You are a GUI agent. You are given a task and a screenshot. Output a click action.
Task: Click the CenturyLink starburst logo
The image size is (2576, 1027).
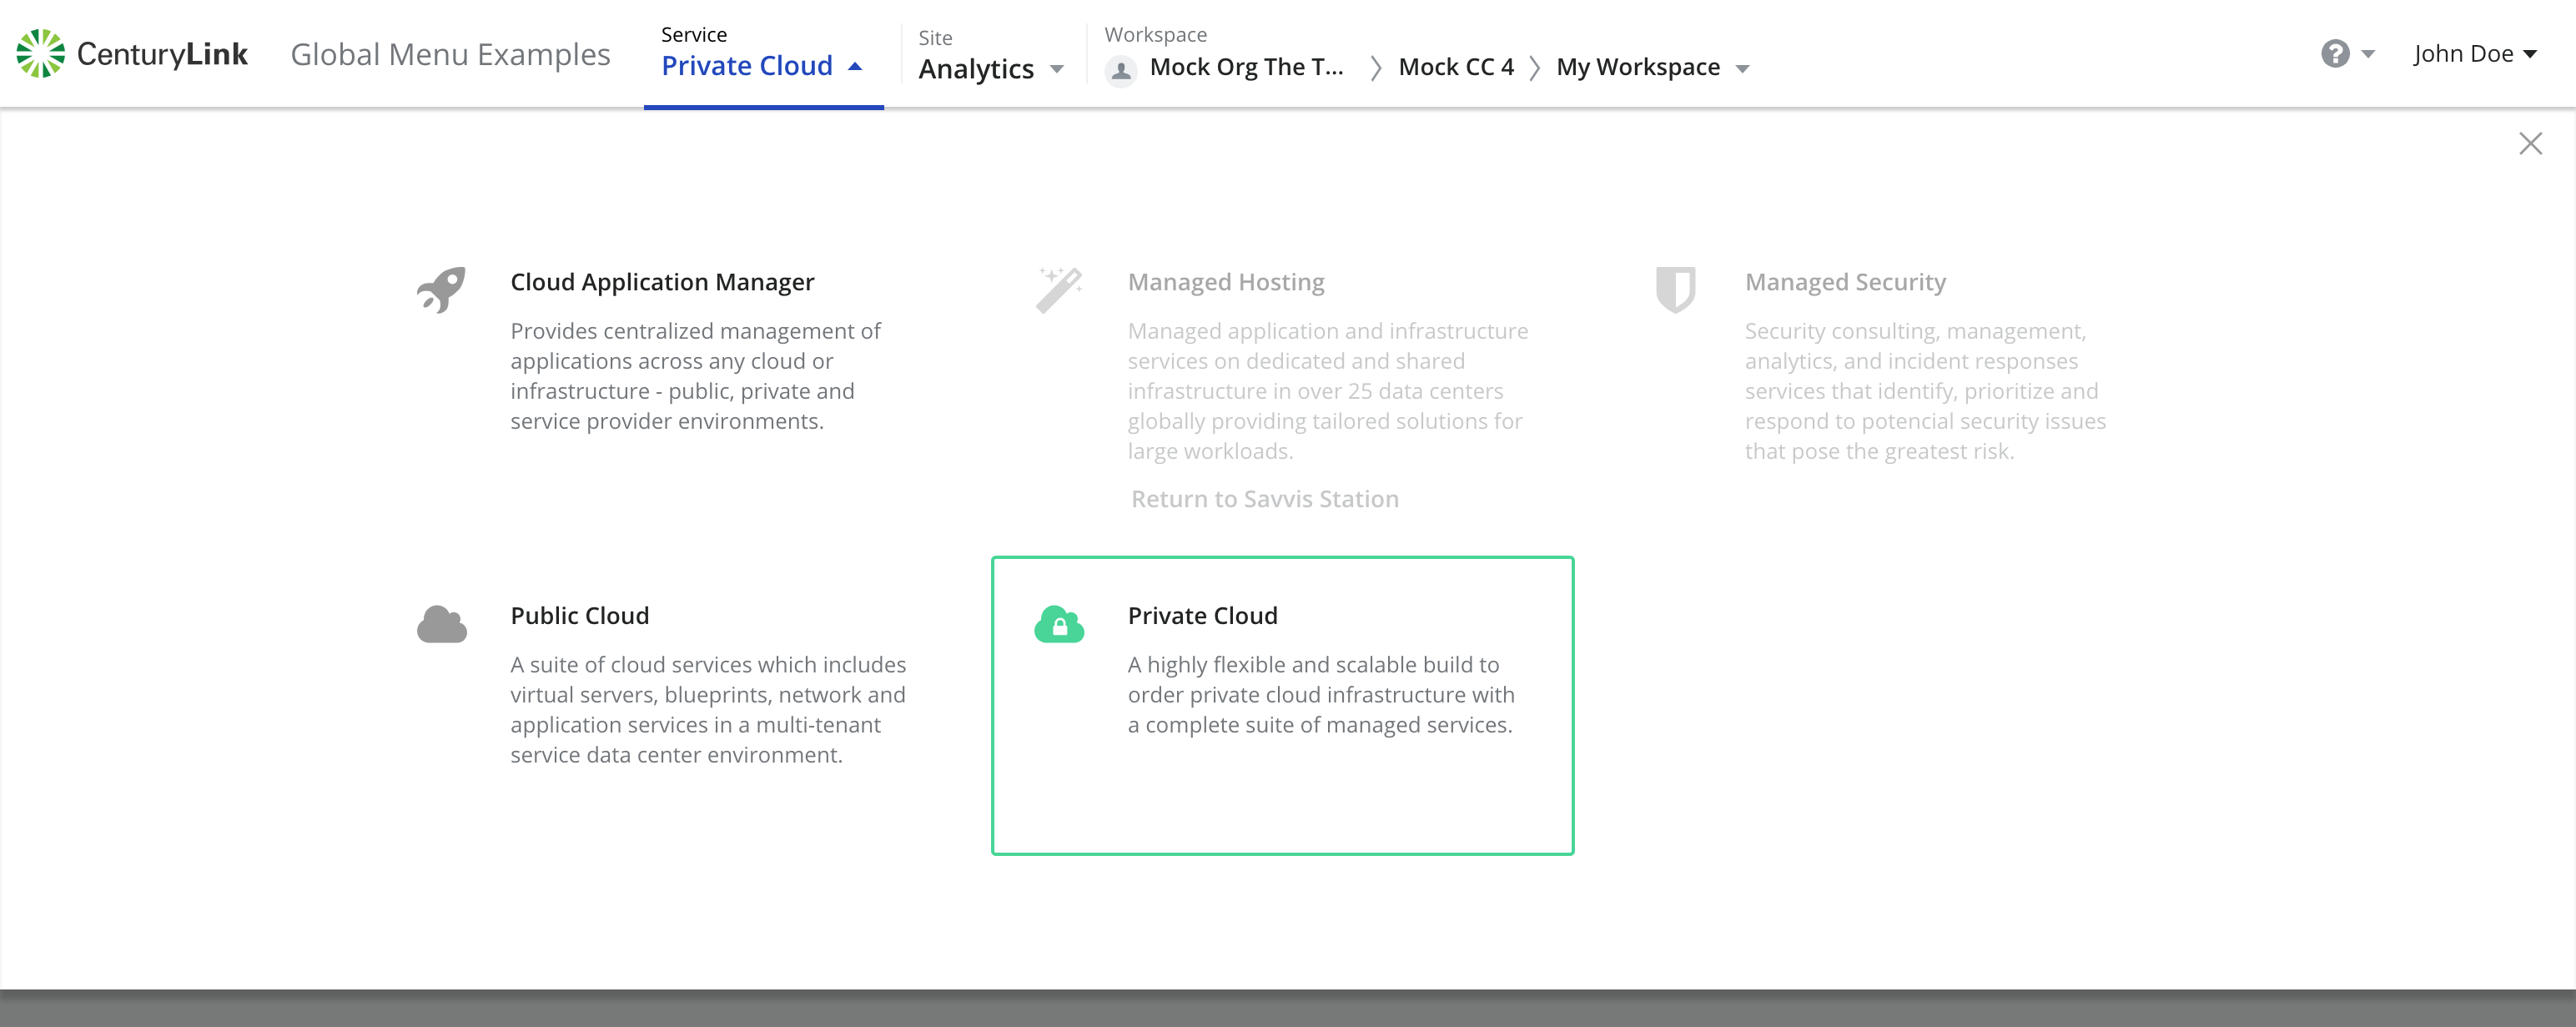click(x=41, y=54)
